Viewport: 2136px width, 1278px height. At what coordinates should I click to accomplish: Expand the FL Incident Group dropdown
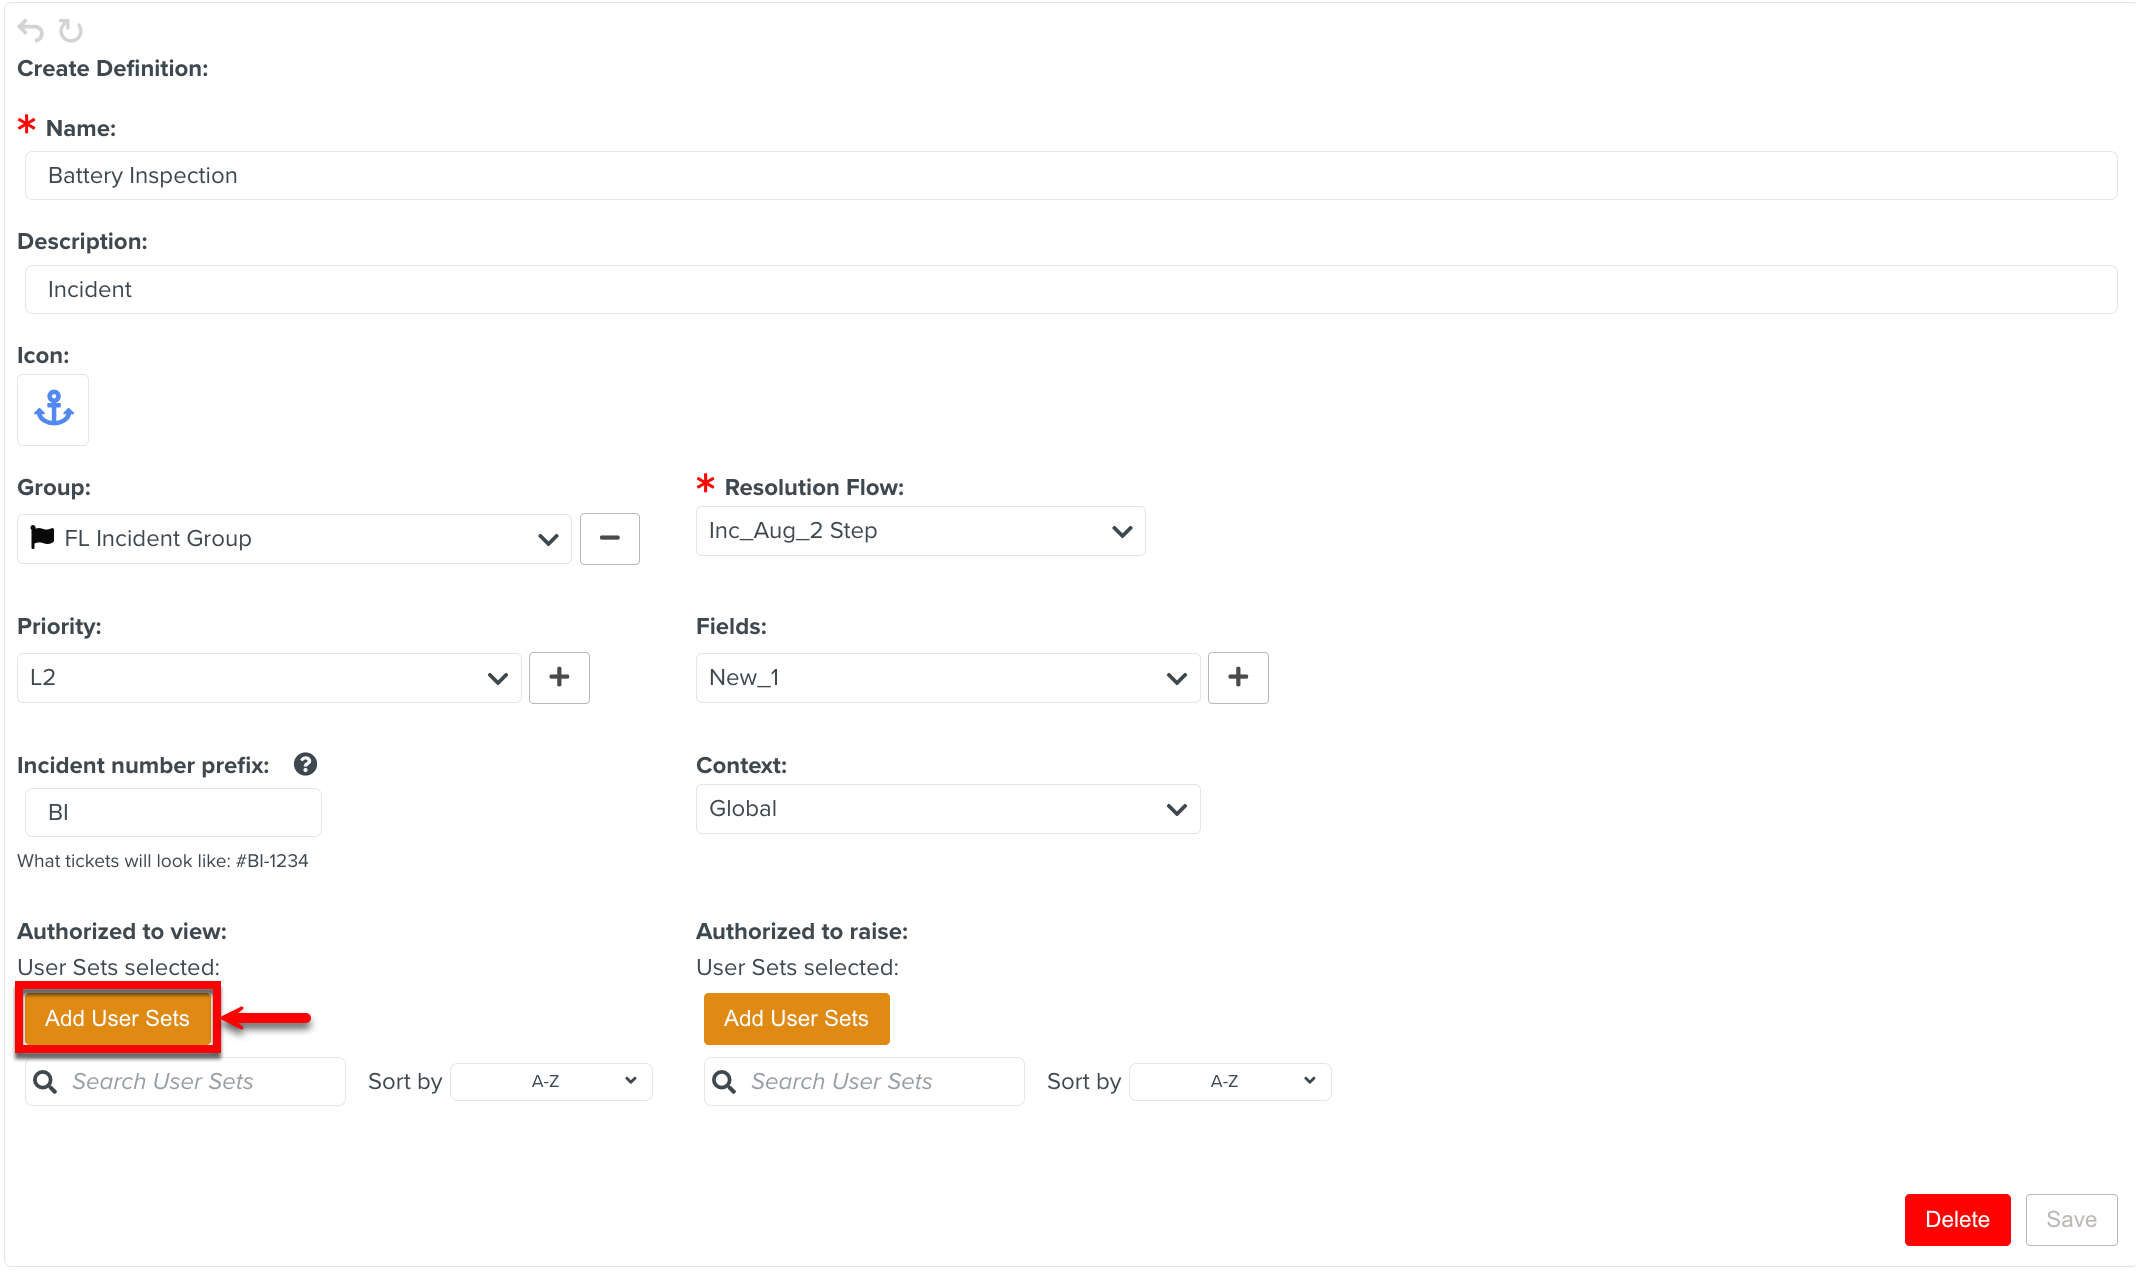tap(547, 538)
